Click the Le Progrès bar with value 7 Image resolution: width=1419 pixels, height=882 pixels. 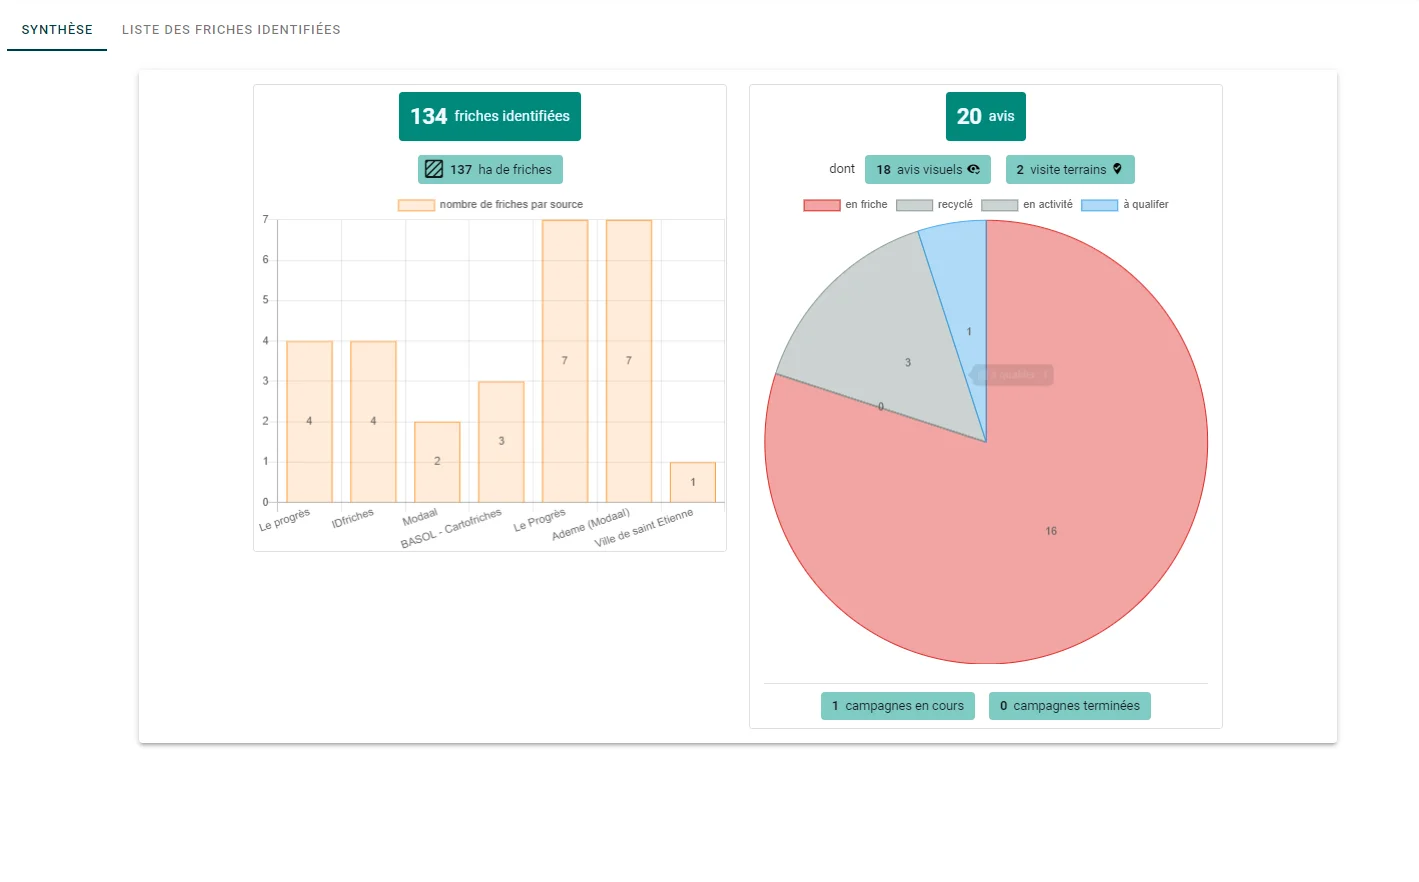[565, 361]
